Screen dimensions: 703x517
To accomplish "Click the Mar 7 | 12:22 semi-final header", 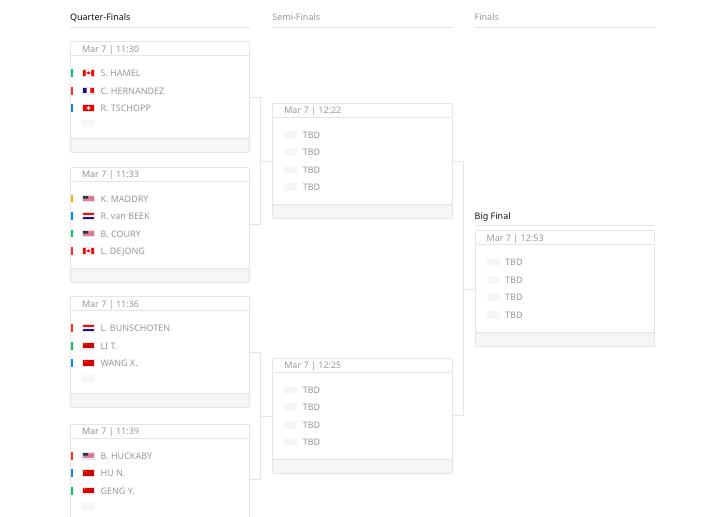I will [x=362, y=110].
